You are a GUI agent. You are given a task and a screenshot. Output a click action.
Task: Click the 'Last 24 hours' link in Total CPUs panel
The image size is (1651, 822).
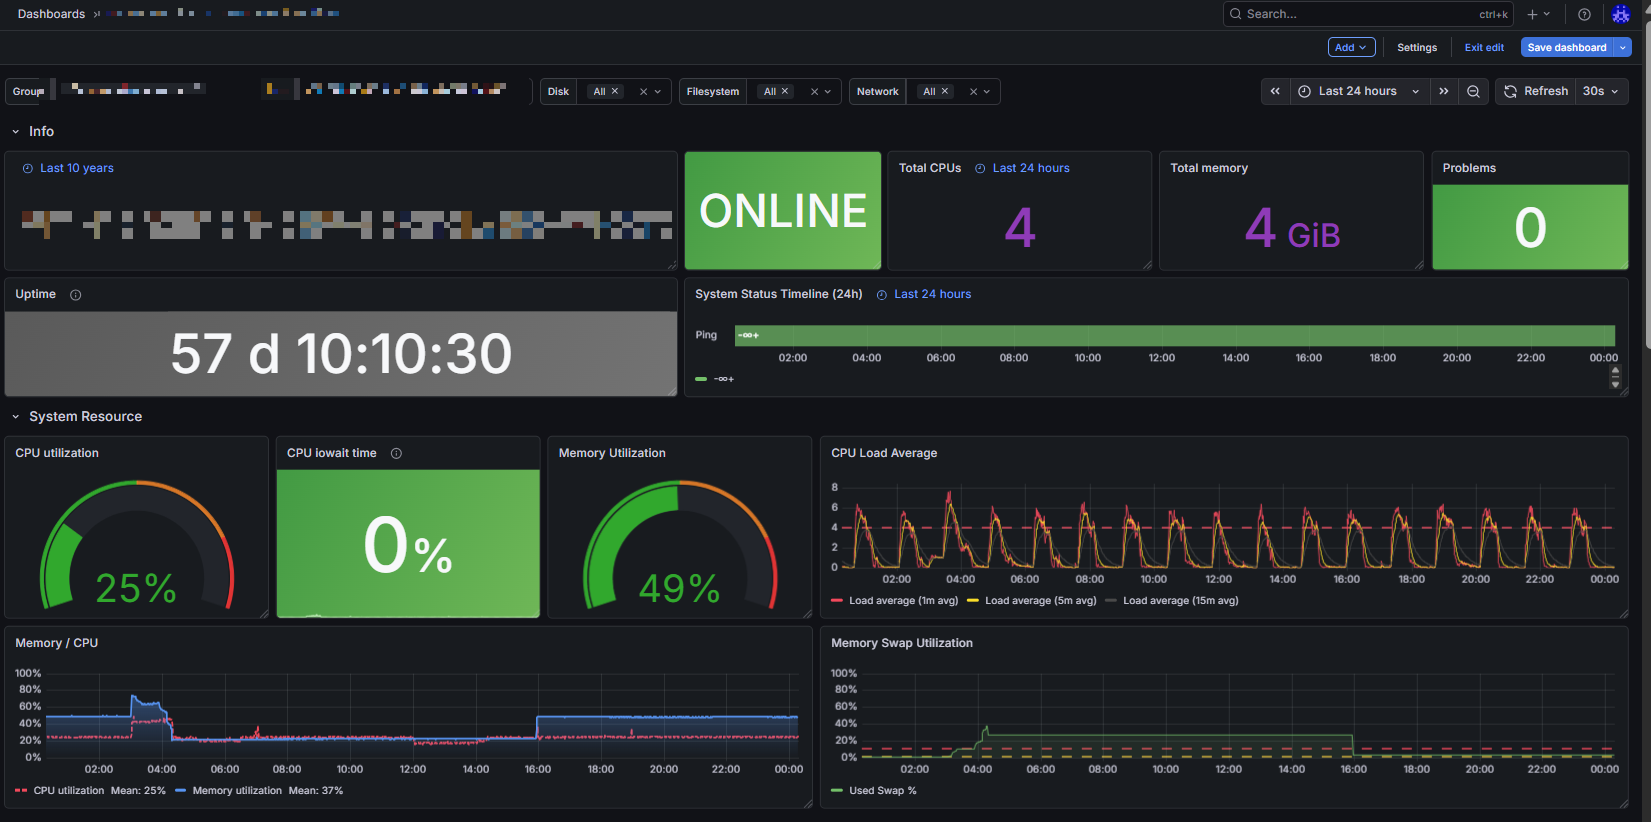(x=1031, y=168)
